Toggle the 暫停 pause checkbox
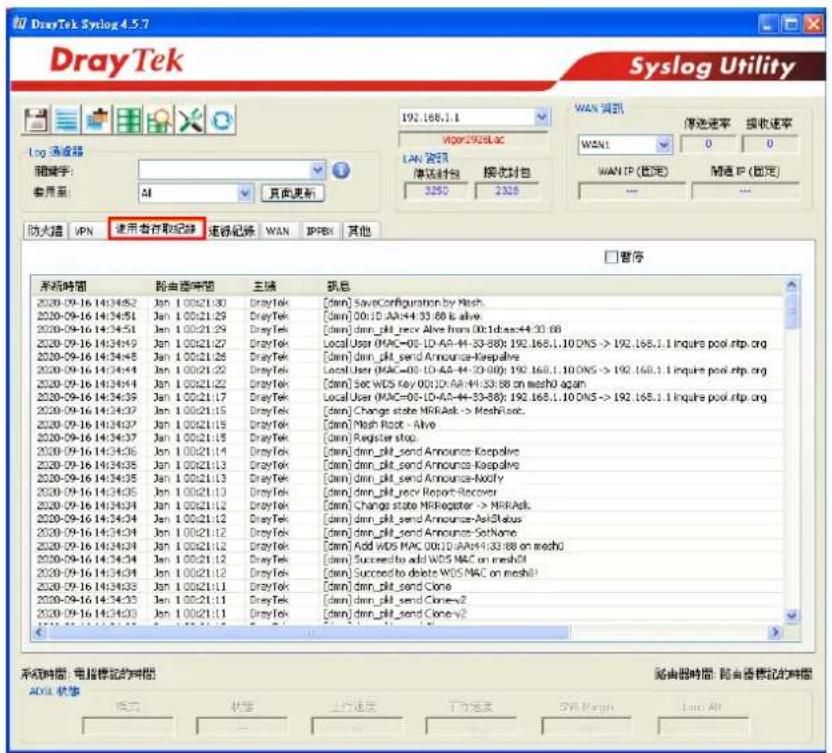Screen dimensions: 832x753 (x=611, y=257)
